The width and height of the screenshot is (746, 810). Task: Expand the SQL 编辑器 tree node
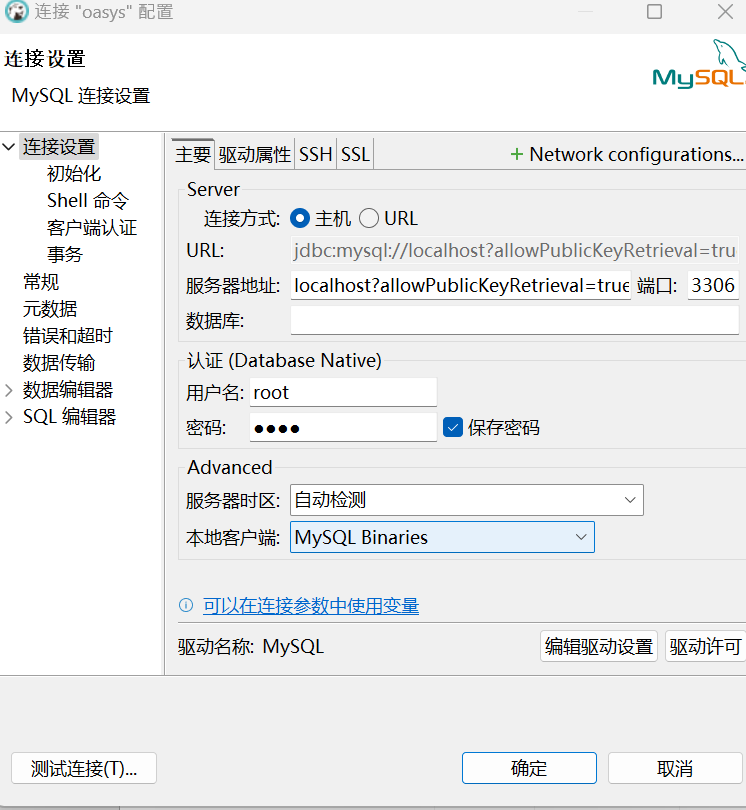tap(10, 417)
